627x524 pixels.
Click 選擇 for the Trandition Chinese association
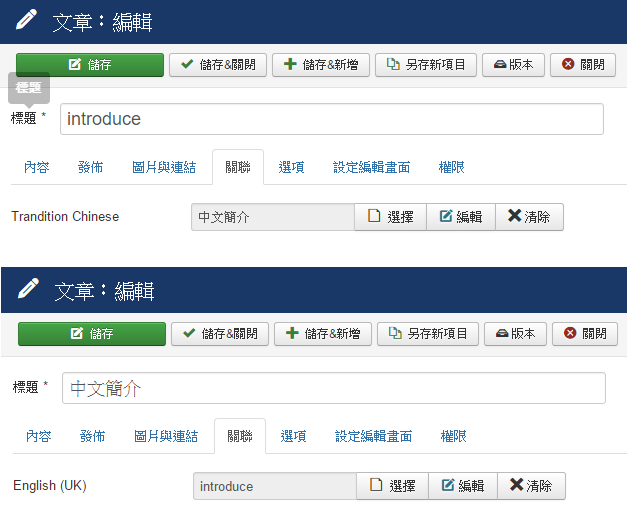(390, 217)
